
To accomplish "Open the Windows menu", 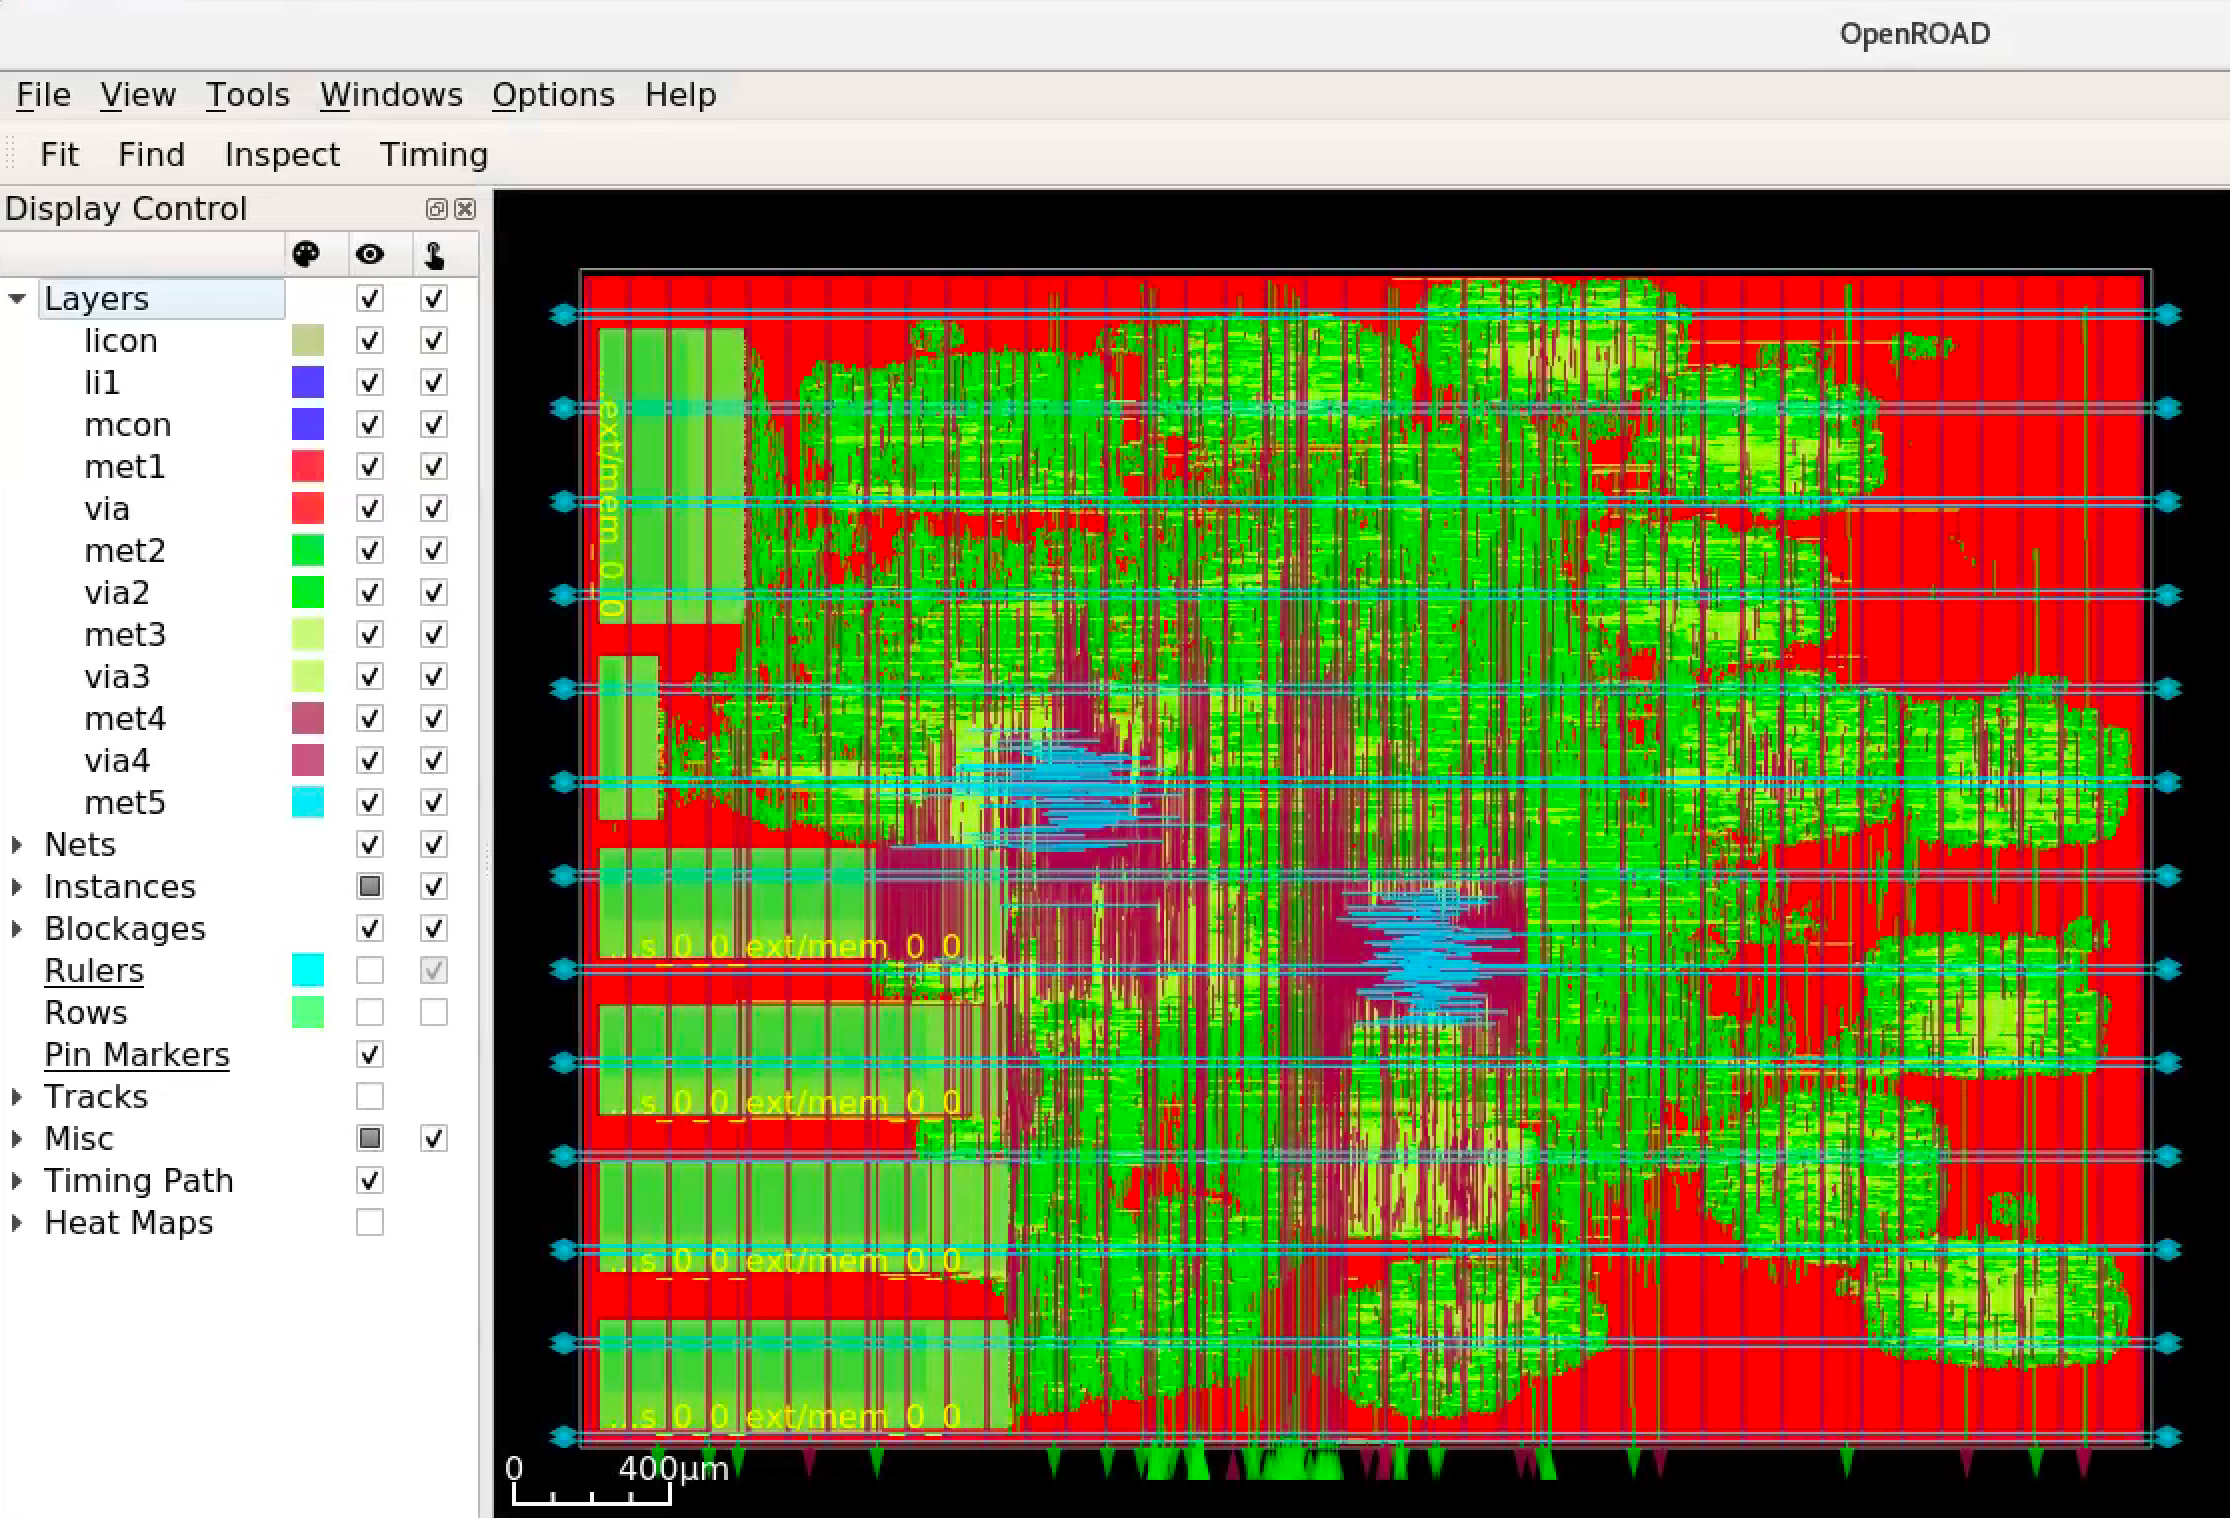I will pyautogui.click(x=391, y=95).
